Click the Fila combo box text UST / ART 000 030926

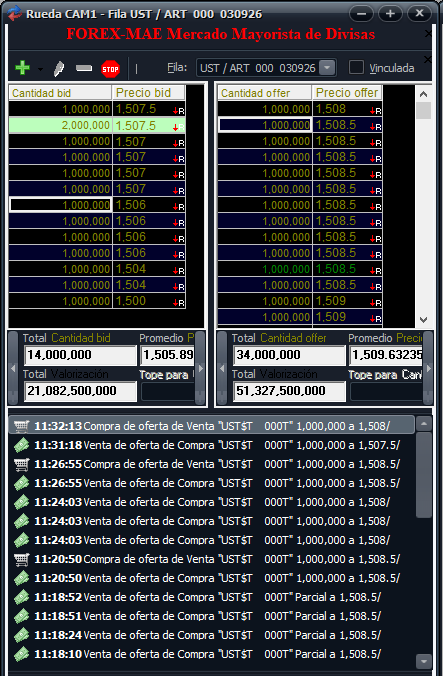pyautogui.click(x=258, y=68)
